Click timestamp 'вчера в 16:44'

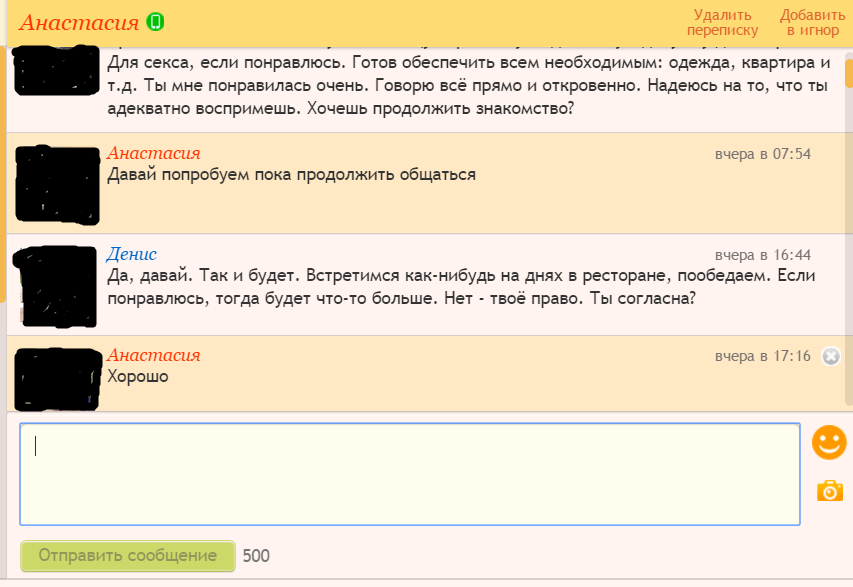[x=762, y=255]
